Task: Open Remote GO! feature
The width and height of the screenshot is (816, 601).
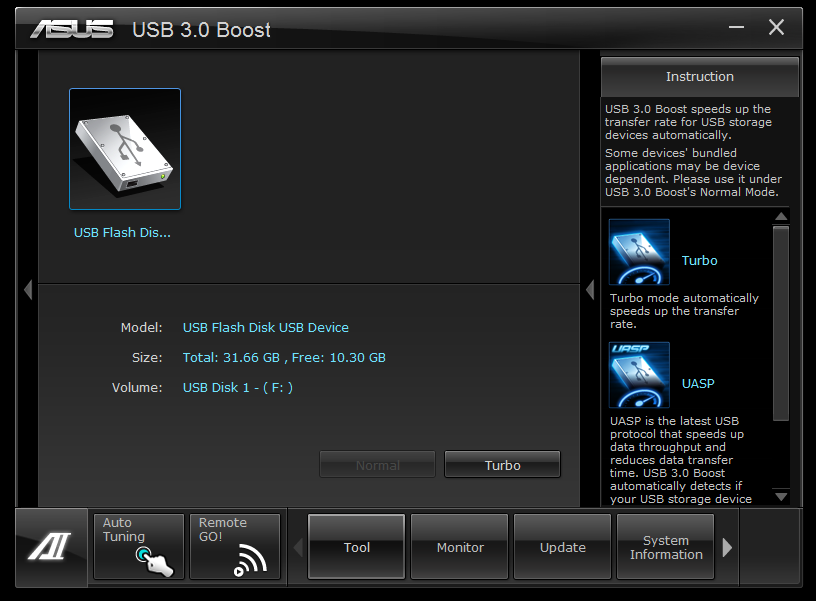Action: [235, 547]
